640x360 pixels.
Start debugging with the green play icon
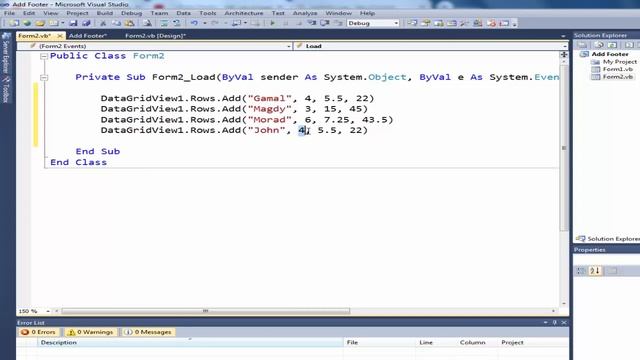[x=272, y=23]
